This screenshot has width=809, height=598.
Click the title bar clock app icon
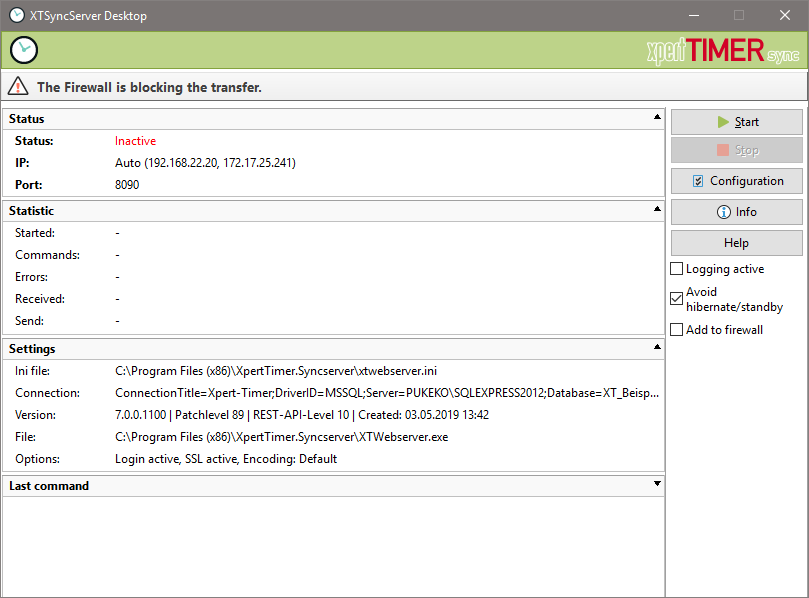(17, 15)
